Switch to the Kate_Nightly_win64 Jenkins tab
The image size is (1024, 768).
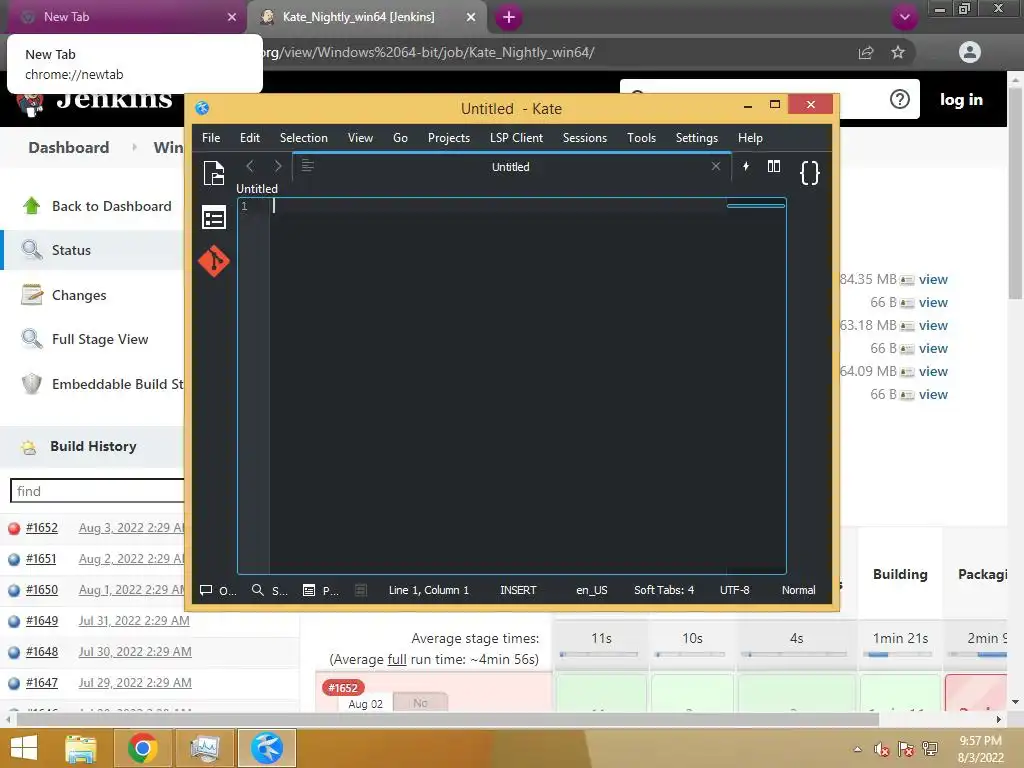click(367, 17)
